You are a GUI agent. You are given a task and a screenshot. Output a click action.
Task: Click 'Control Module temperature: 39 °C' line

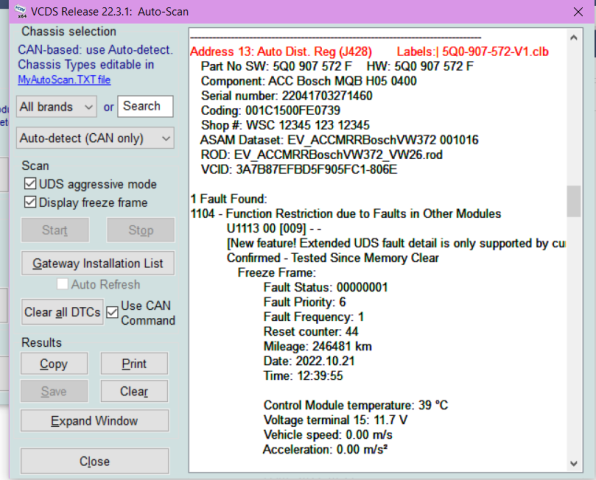[356, 405]
